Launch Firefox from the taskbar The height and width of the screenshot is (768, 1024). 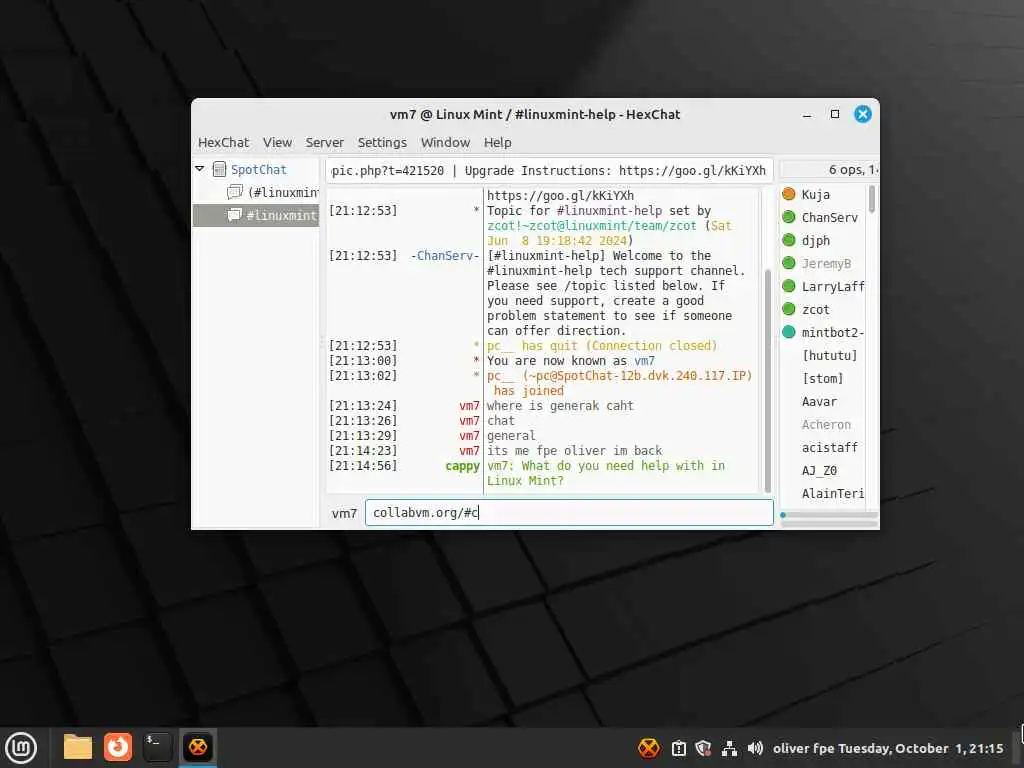click(118, 747)
